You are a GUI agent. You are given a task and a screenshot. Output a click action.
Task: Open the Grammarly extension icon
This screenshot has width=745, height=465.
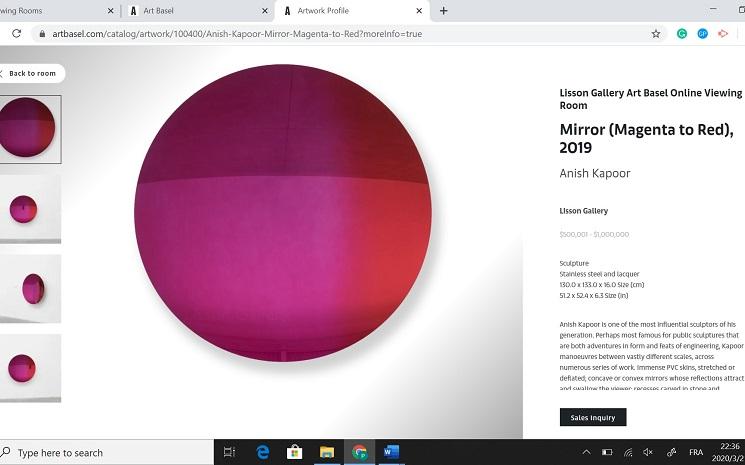(682, 34)
